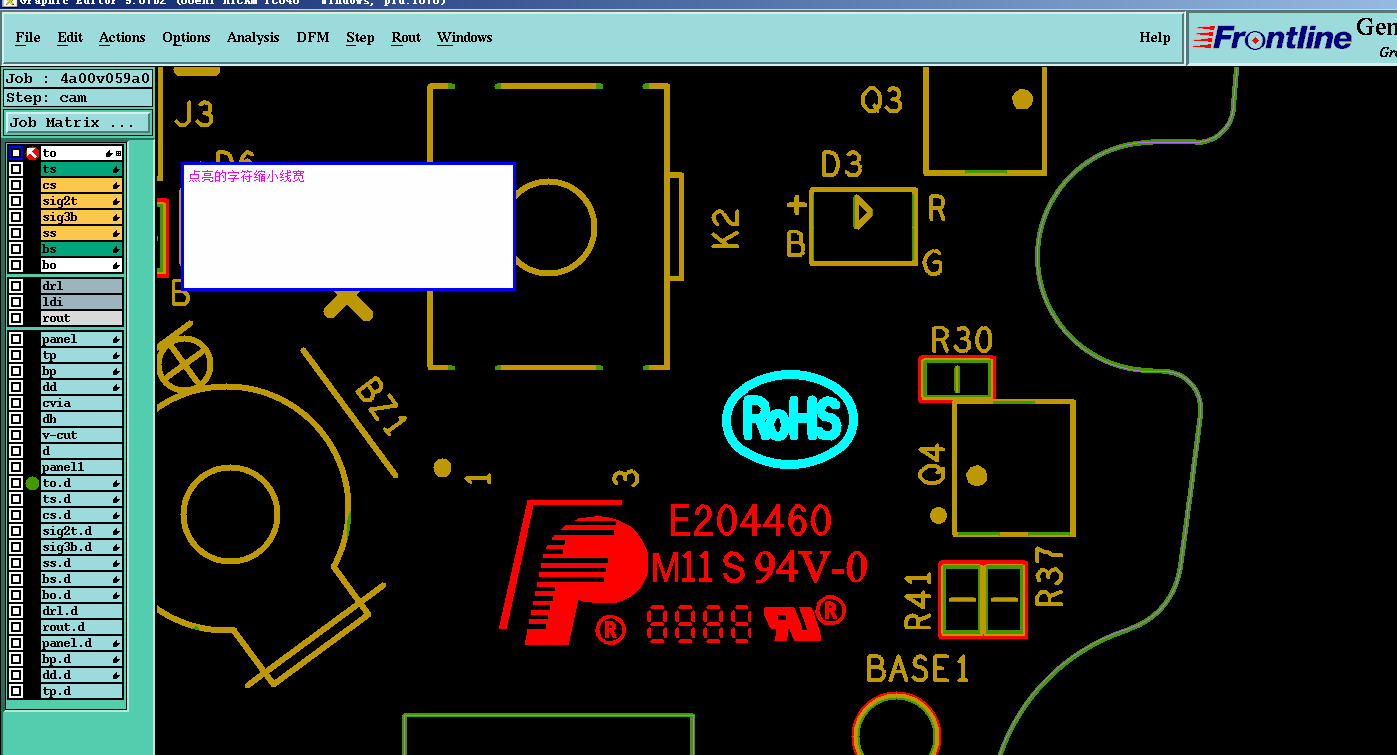Open the Step menu
1397x755 pixels.
pos(360,37)
